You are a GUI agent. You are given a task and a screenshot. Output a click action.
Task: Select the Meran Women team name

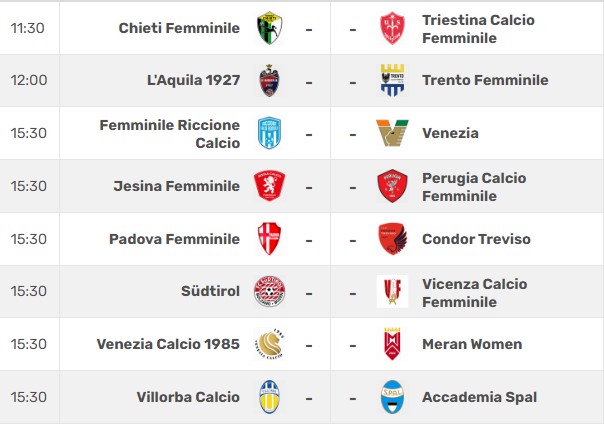click(472, 344)
